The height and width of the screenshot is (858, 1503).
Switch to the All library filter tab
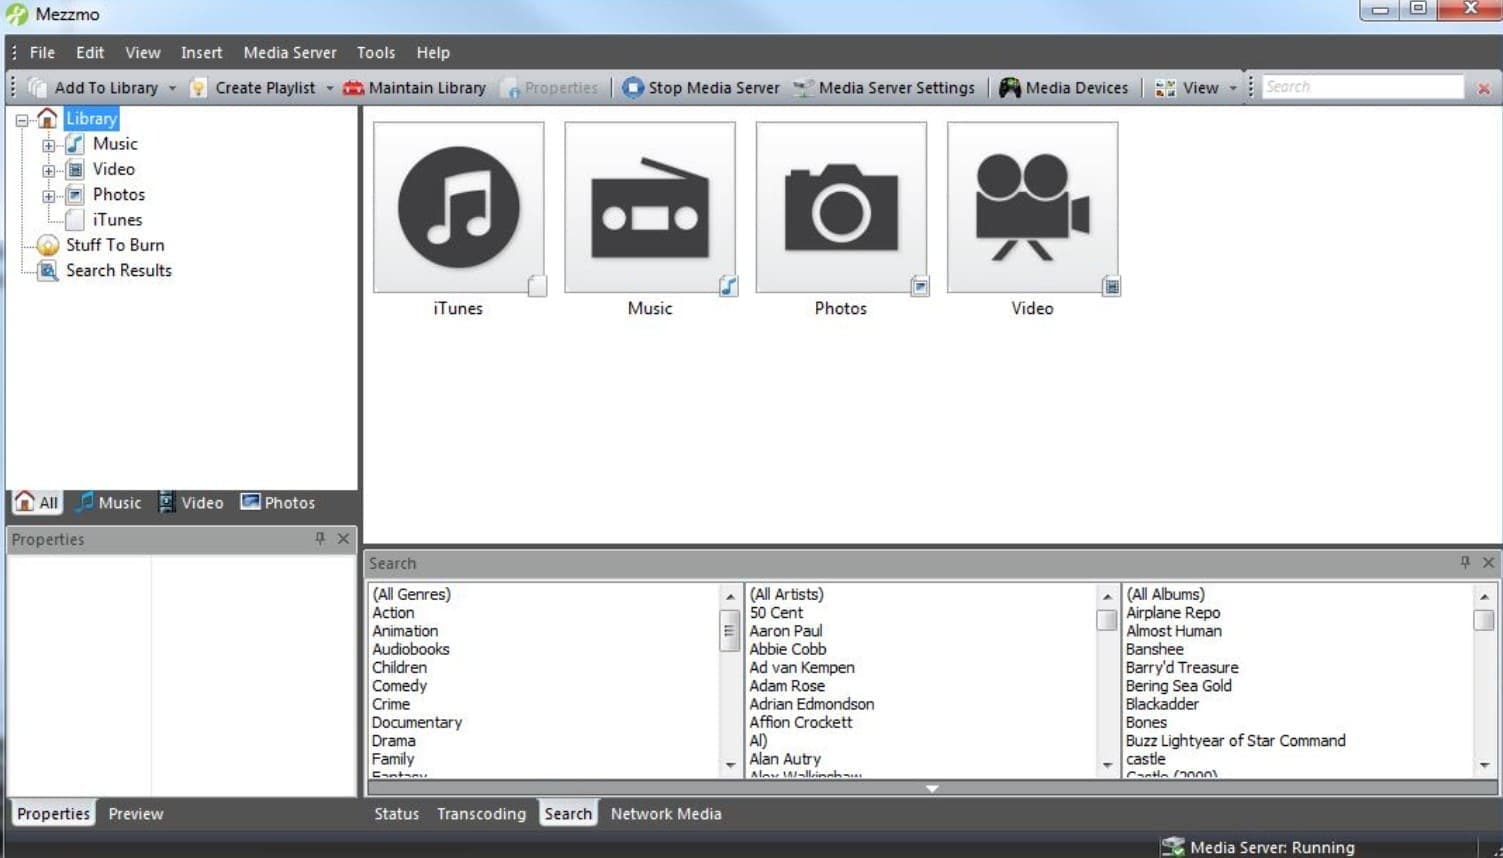[x=37, y=502]
